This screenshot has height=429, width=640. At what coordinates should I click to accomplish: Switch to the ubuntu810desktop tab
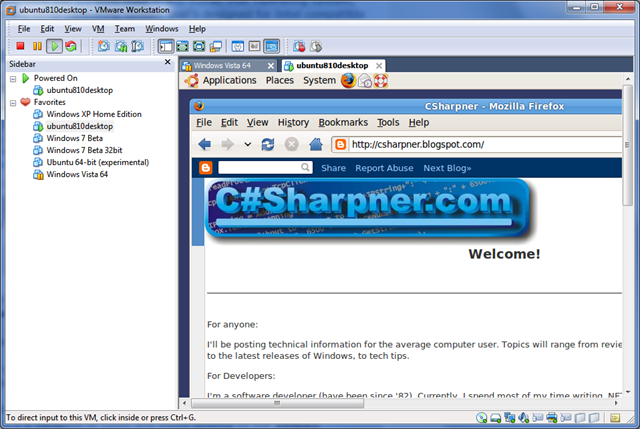(x=332, y=66)
